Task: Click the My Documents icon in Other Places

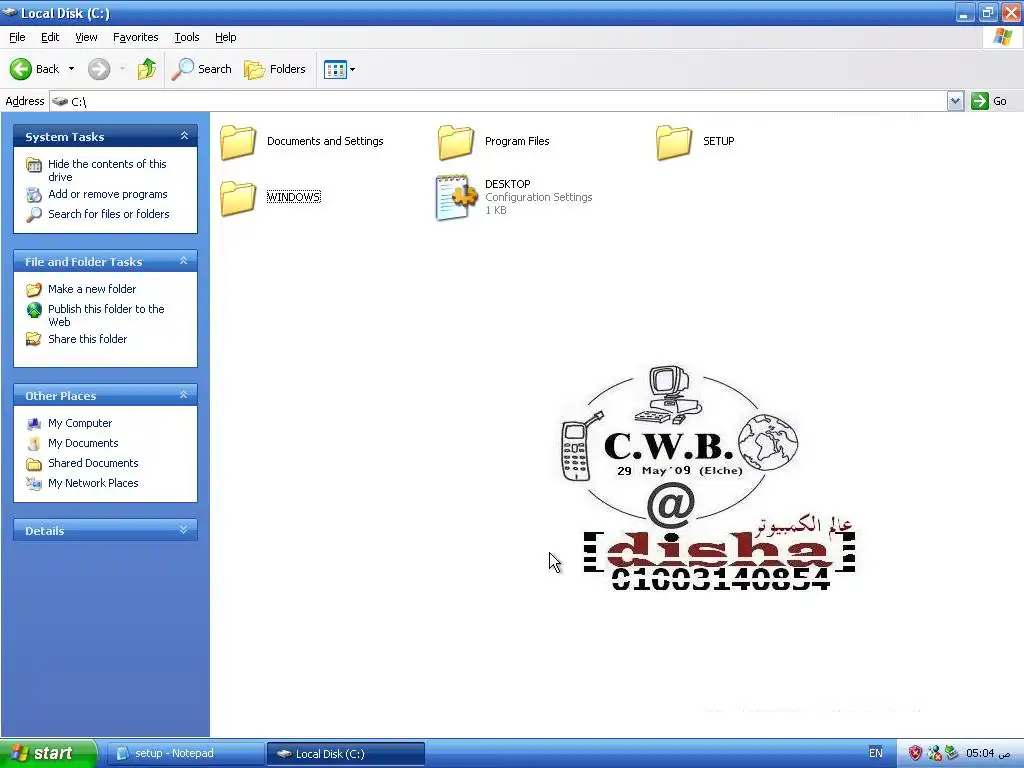Action: tap(34, 443)
